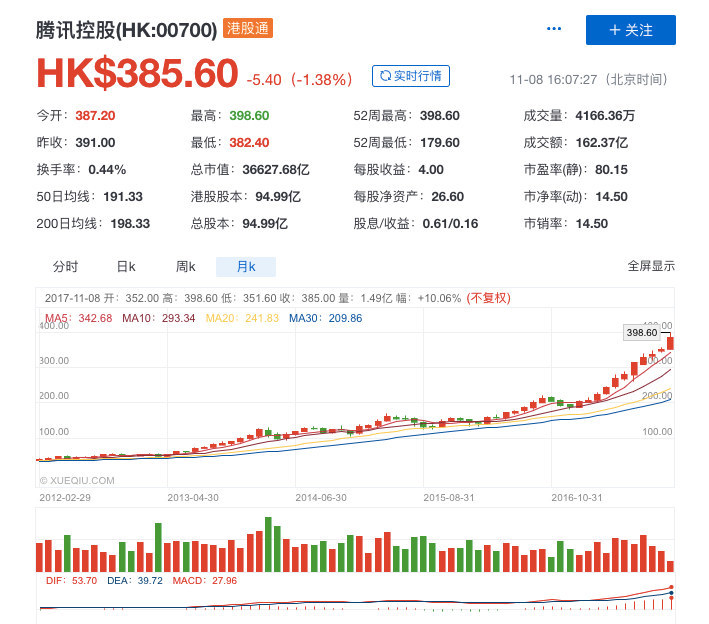Image resolution: width=709 pixels, height=624 pixels.
Task: Click the 腾讯控股(HK:00700) stock title
Action: pyautogui.click(x=127, y=30)
